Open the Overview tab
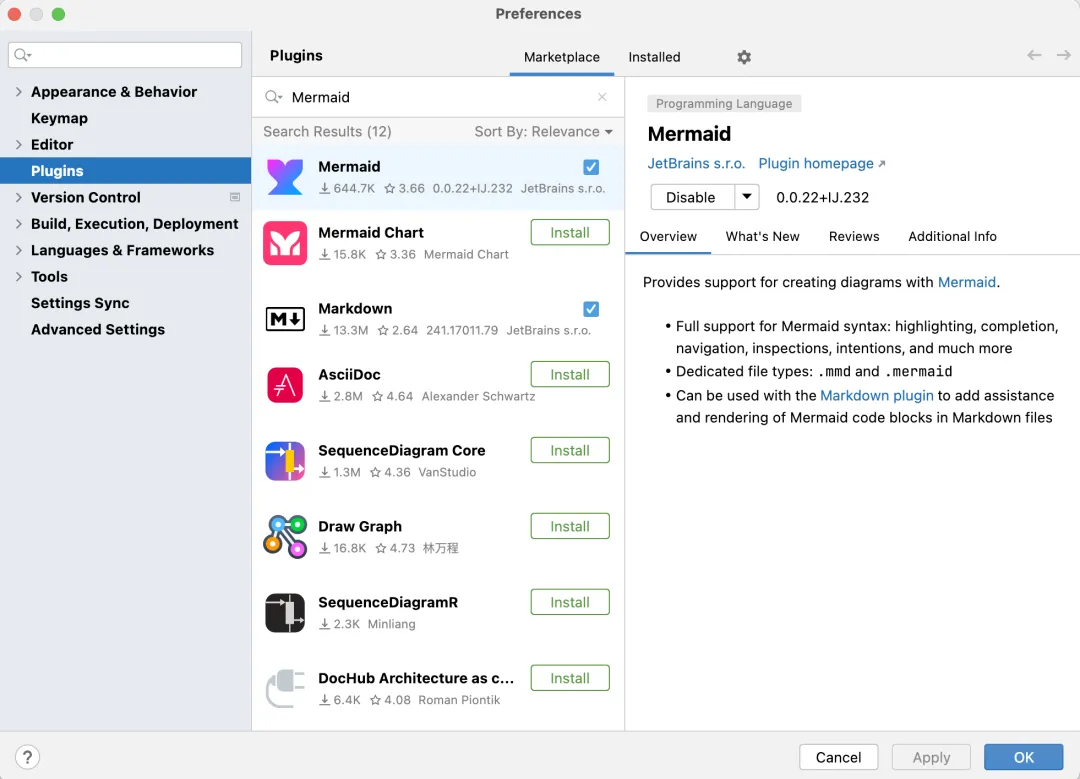The height and width of the screenshot is (779, 1080). [x=668, y=236]
